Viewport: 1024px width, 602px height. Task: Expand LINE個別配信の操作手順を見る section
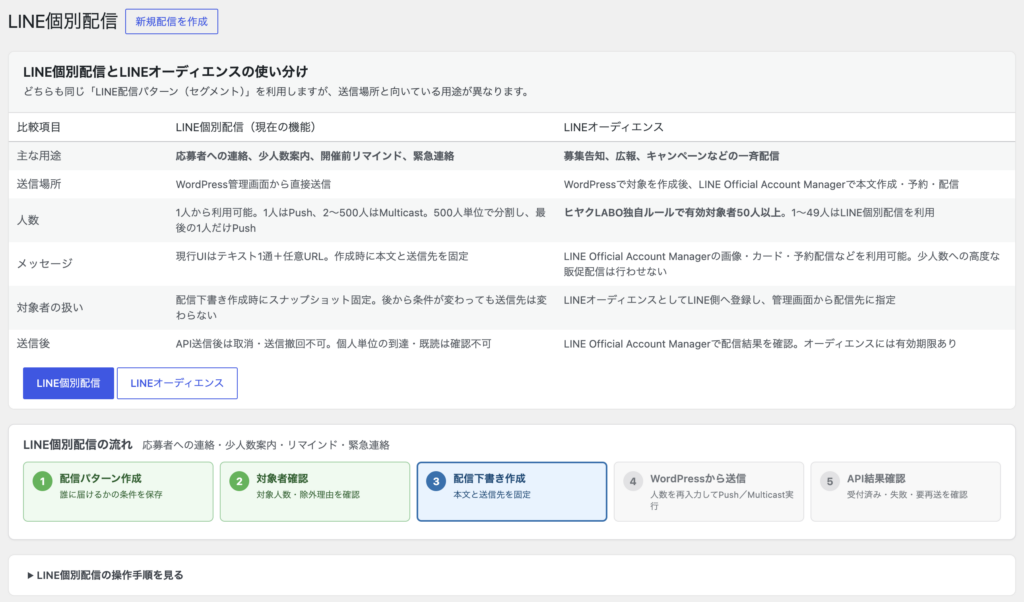105,575
